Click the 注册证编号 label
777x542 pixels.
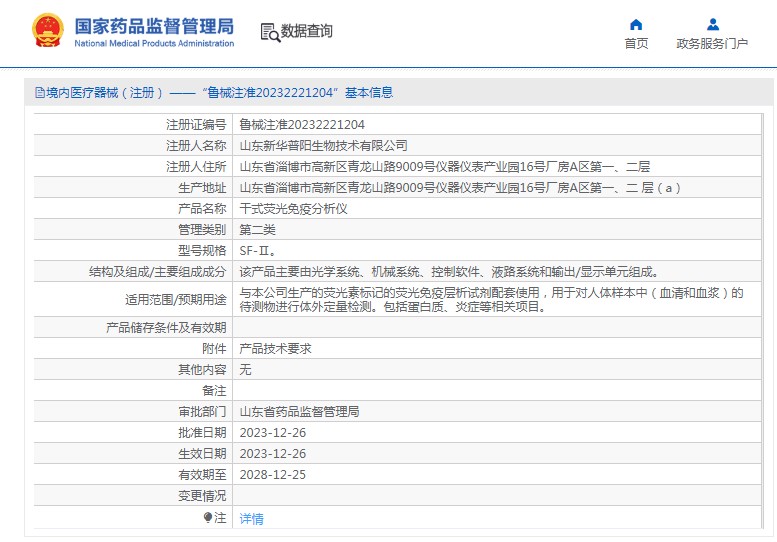point(196,124)
